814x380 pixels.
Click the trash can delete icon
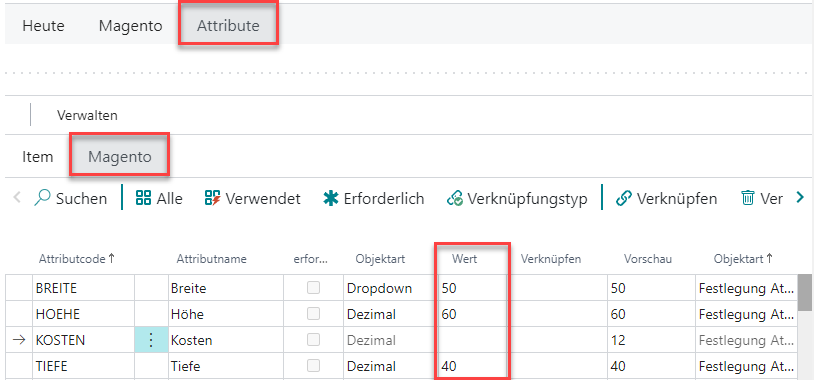(x=748, y=198)
